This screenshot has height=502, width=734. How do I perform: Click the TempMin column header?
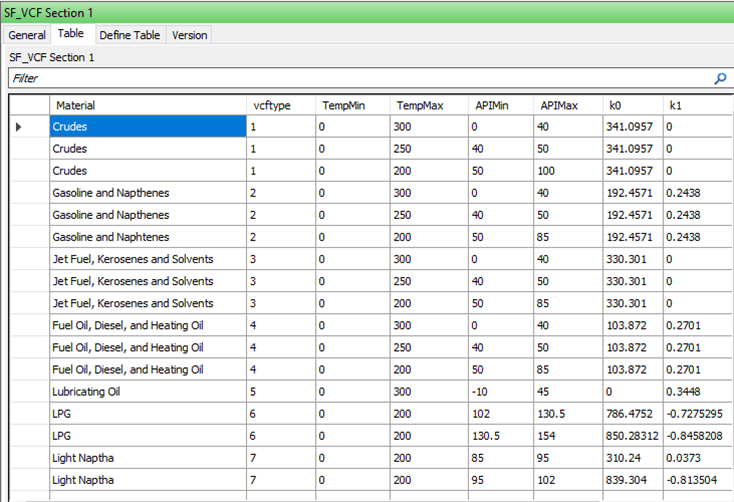pyautogui.click(x=353, y=105)
